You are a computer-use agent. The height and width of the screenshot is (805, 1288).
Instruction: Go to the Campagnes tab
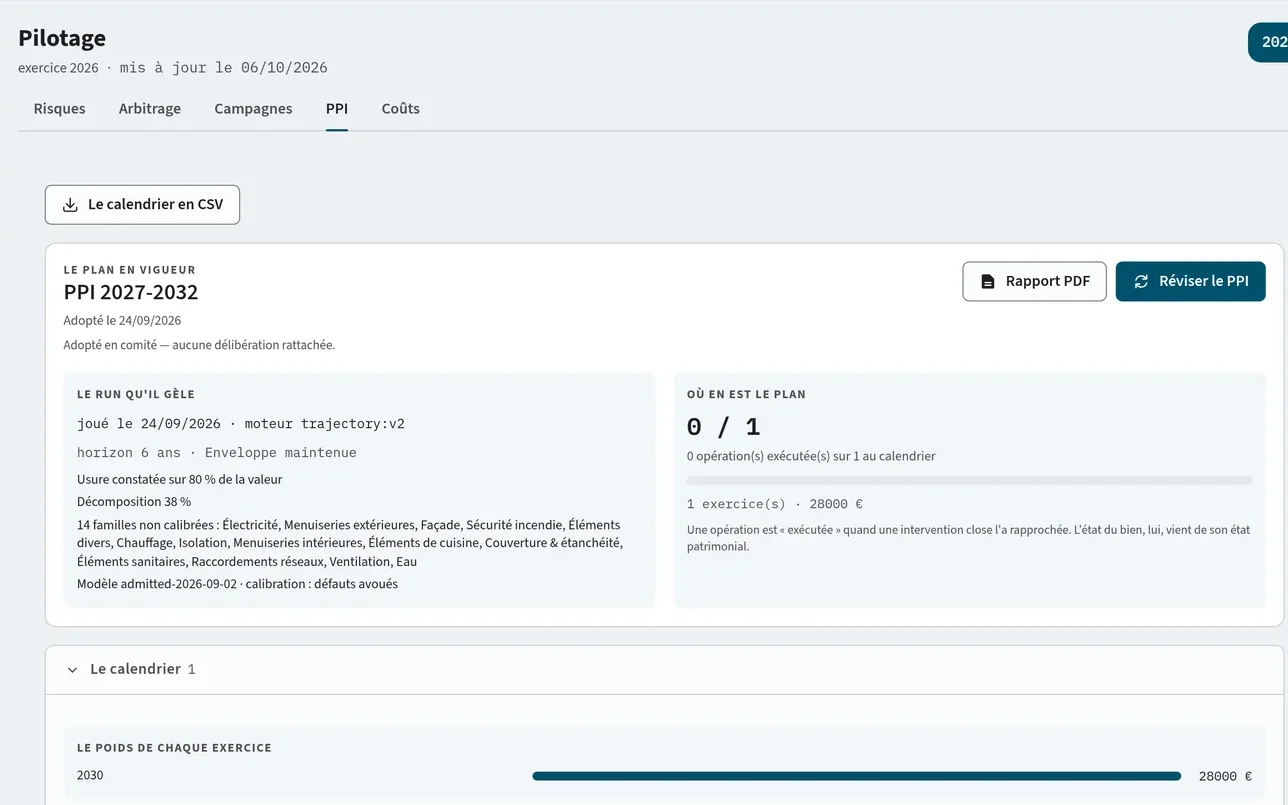(x=253, y=109)
